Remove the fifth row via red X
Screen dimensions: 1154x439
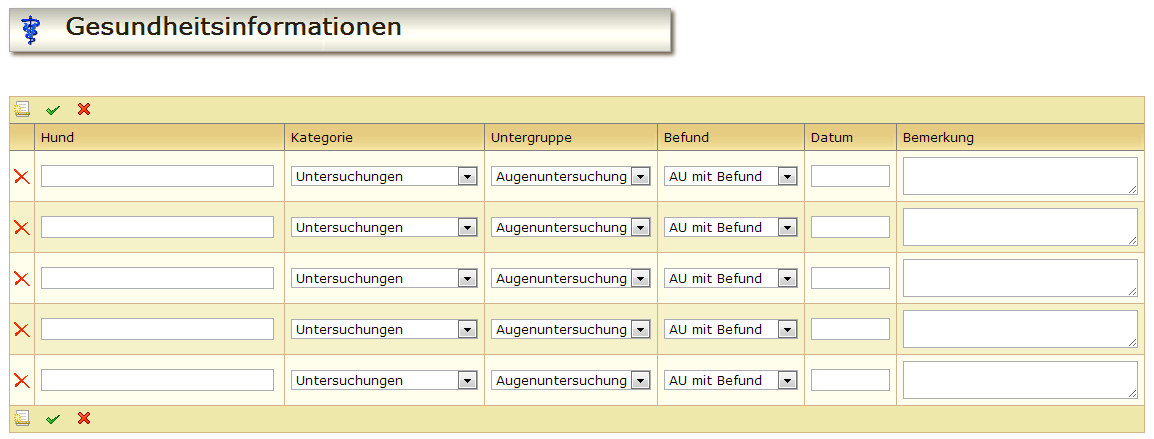pos(21,381)
